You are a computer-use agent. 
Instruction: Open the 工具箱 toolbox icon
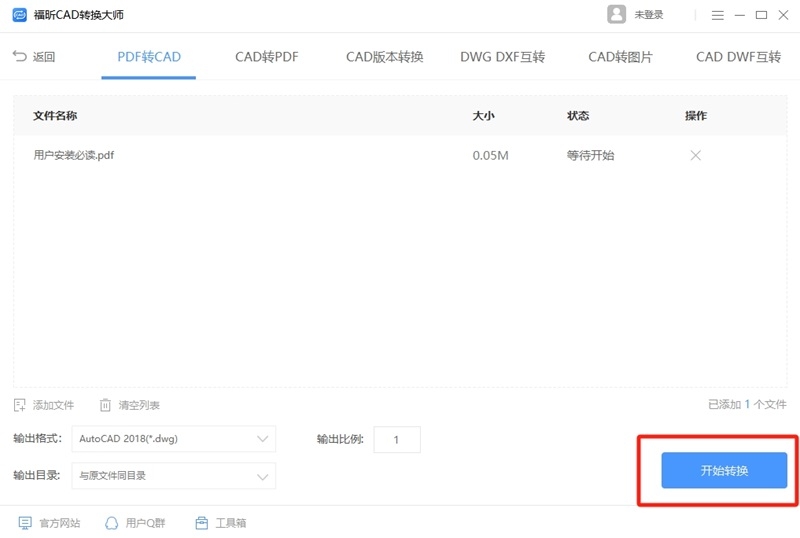[x=202, y=523]
